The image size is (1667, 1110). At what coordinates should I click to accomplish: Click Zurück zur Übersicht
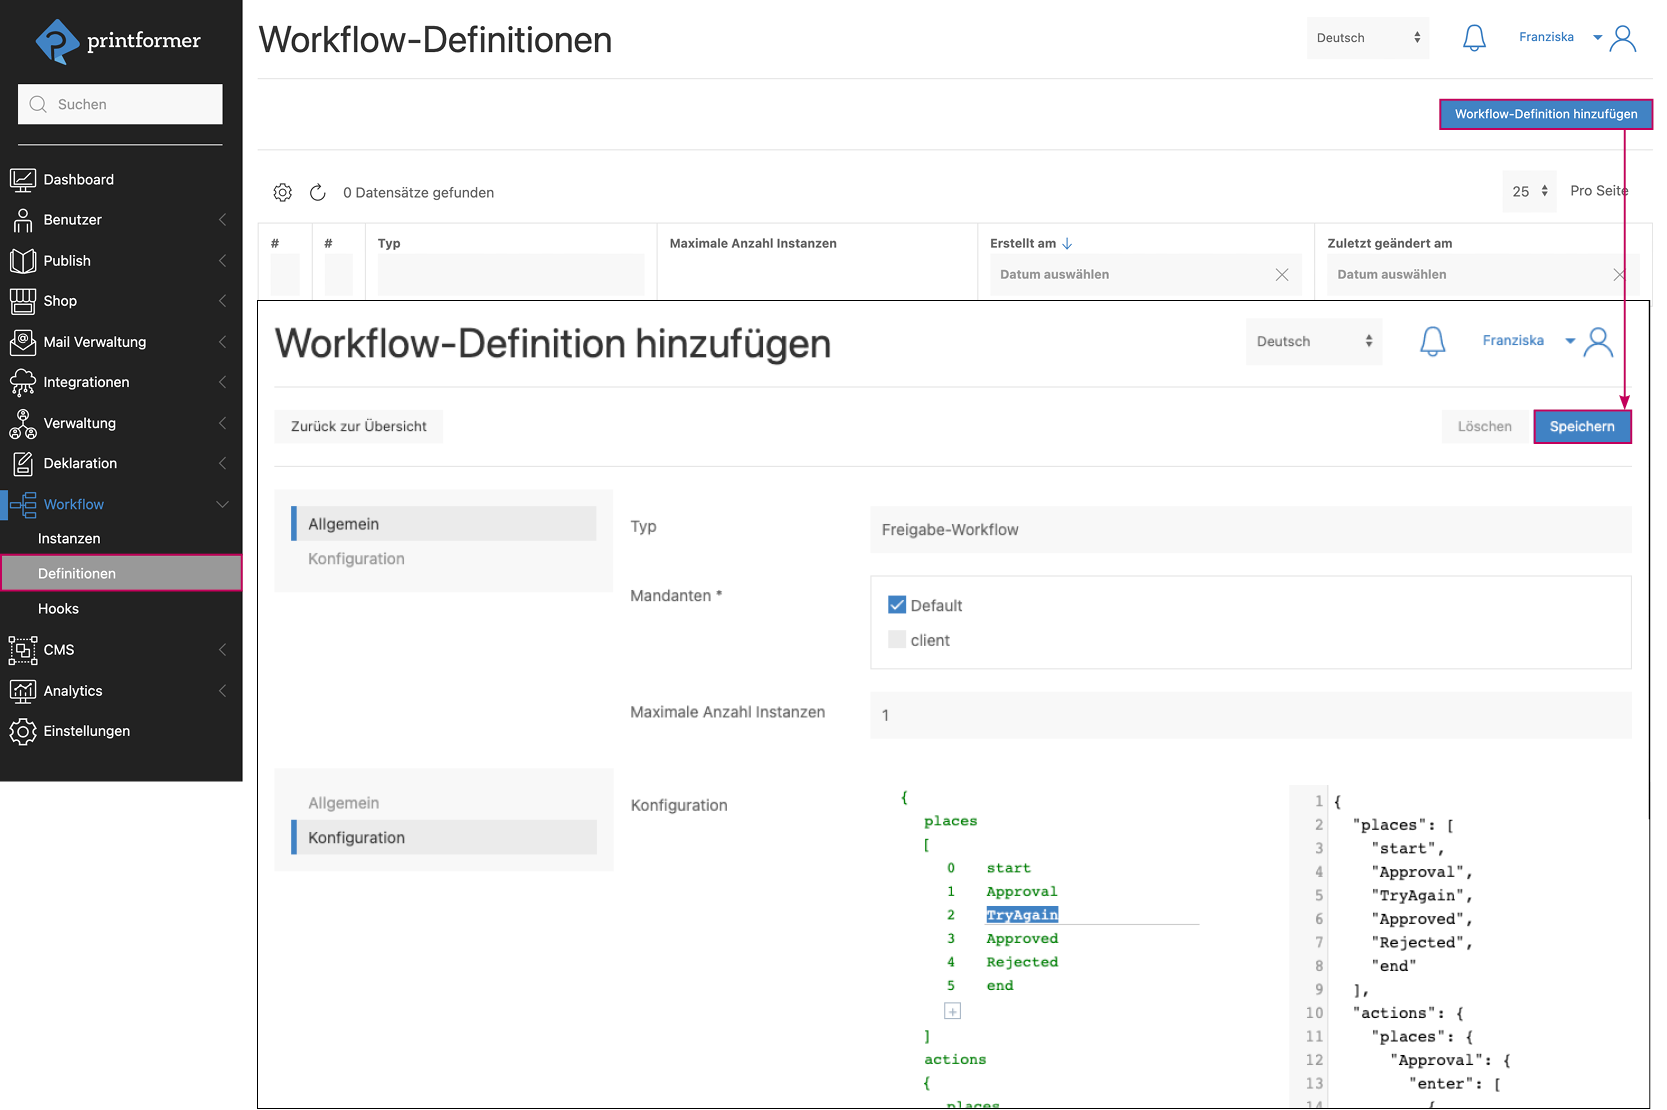click(358, 426)
